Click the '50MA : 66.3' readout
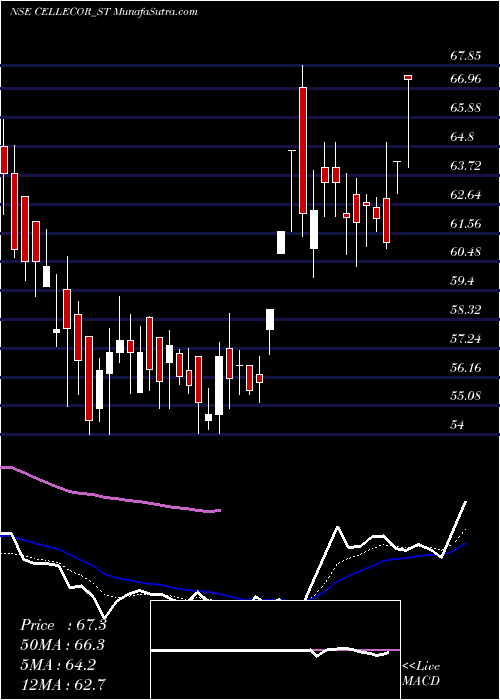 click(63, 645)
